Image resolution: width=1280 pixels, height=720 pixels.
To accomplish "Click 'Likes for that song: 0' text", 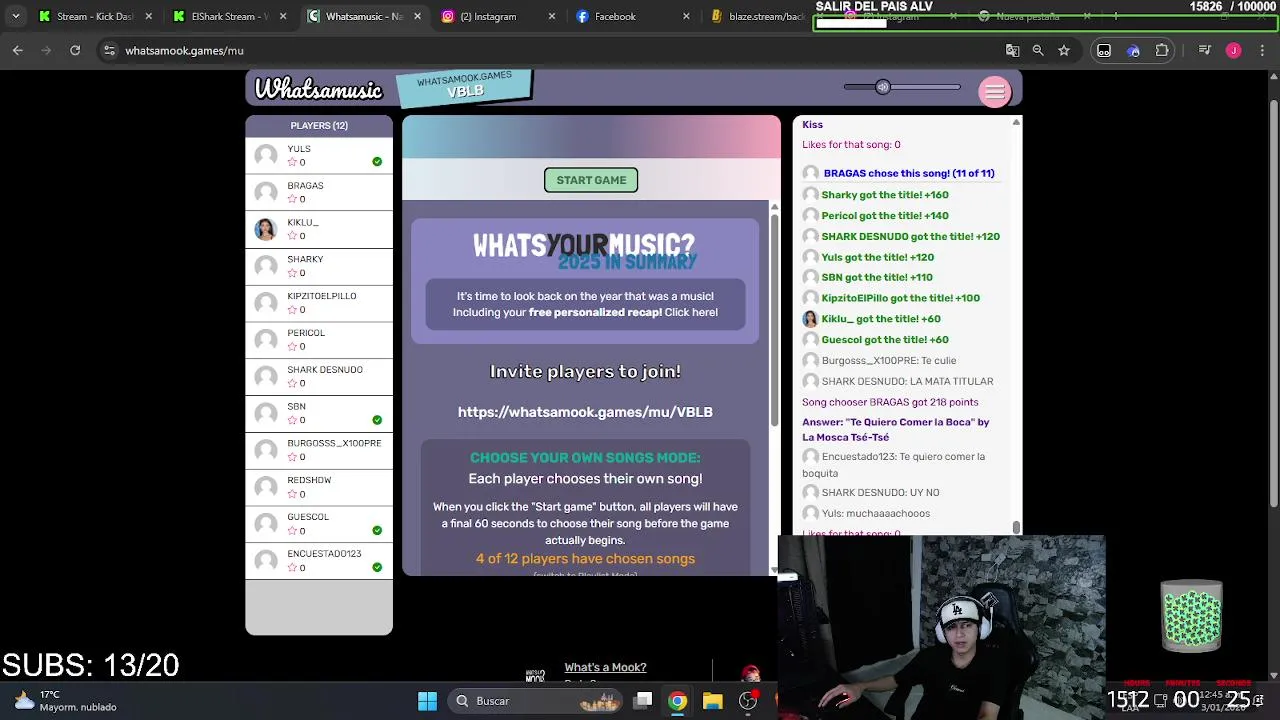I will pyautogui.click(x=851, y=145).
